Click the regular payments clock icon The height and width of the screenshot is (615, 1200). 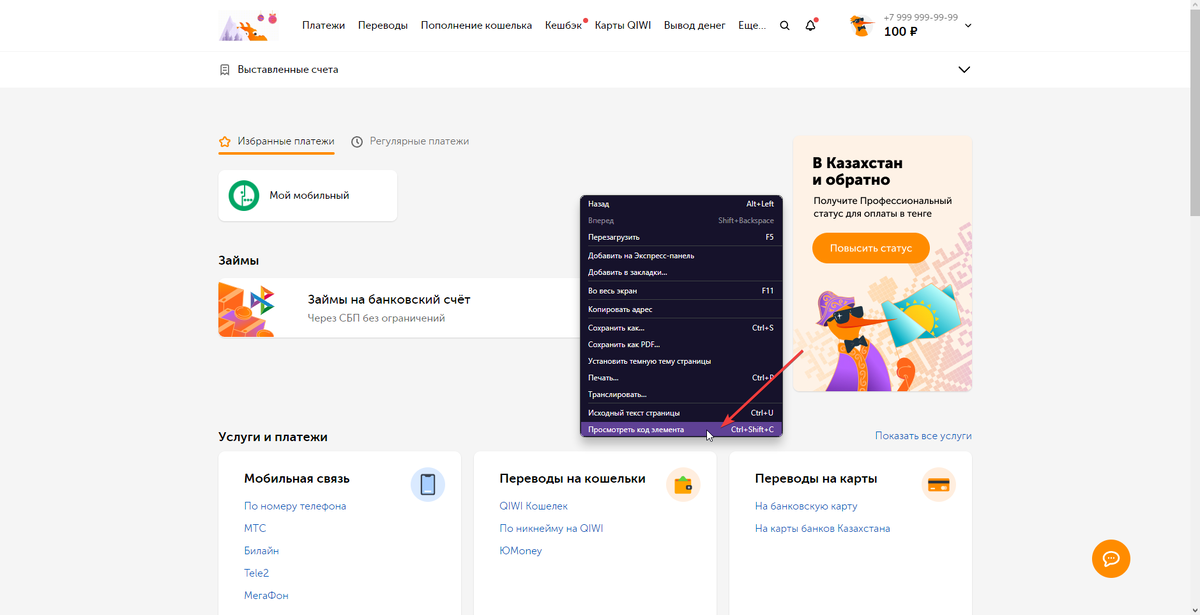click(357, 142)
